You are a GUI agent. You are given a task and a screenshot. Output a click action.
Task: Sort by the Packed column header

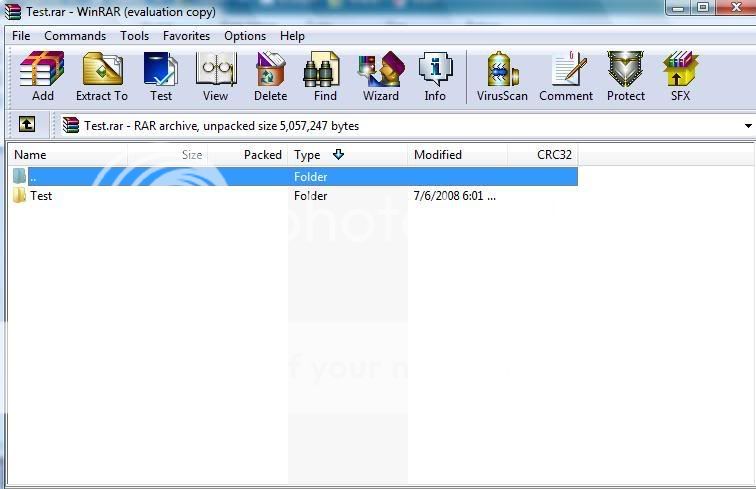pos(248,155)
